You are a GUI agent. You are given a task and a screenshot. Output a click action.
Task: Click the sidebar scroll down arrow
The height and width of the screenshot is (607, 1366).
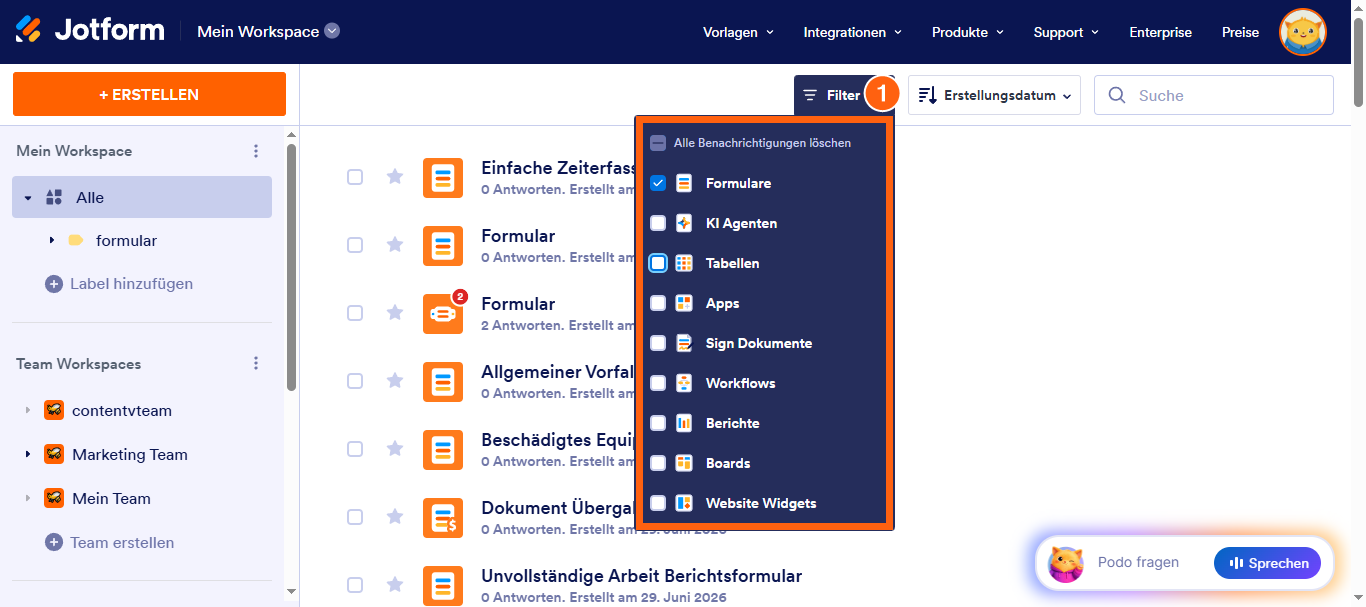click(x=291, y=592)
